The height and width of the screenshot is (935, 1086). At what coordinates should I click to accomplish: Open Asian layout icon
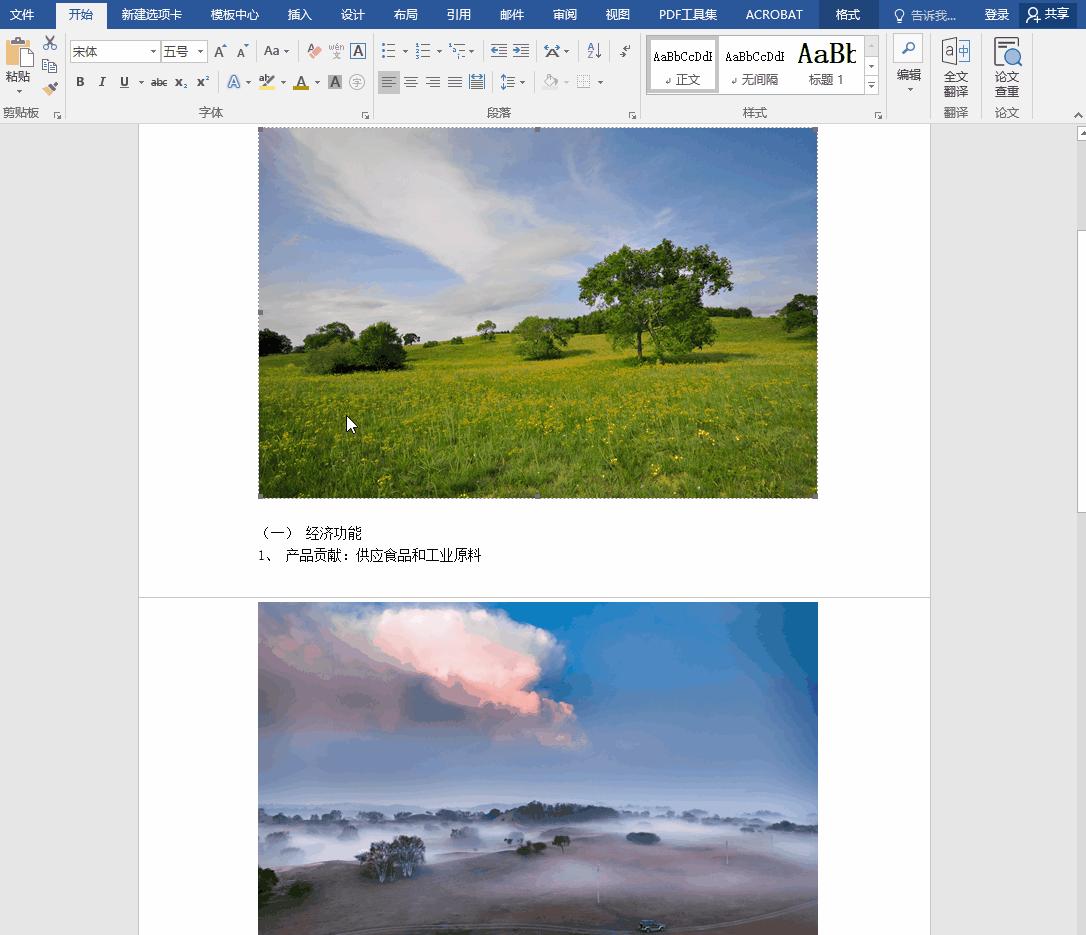[x=552, y=51]
